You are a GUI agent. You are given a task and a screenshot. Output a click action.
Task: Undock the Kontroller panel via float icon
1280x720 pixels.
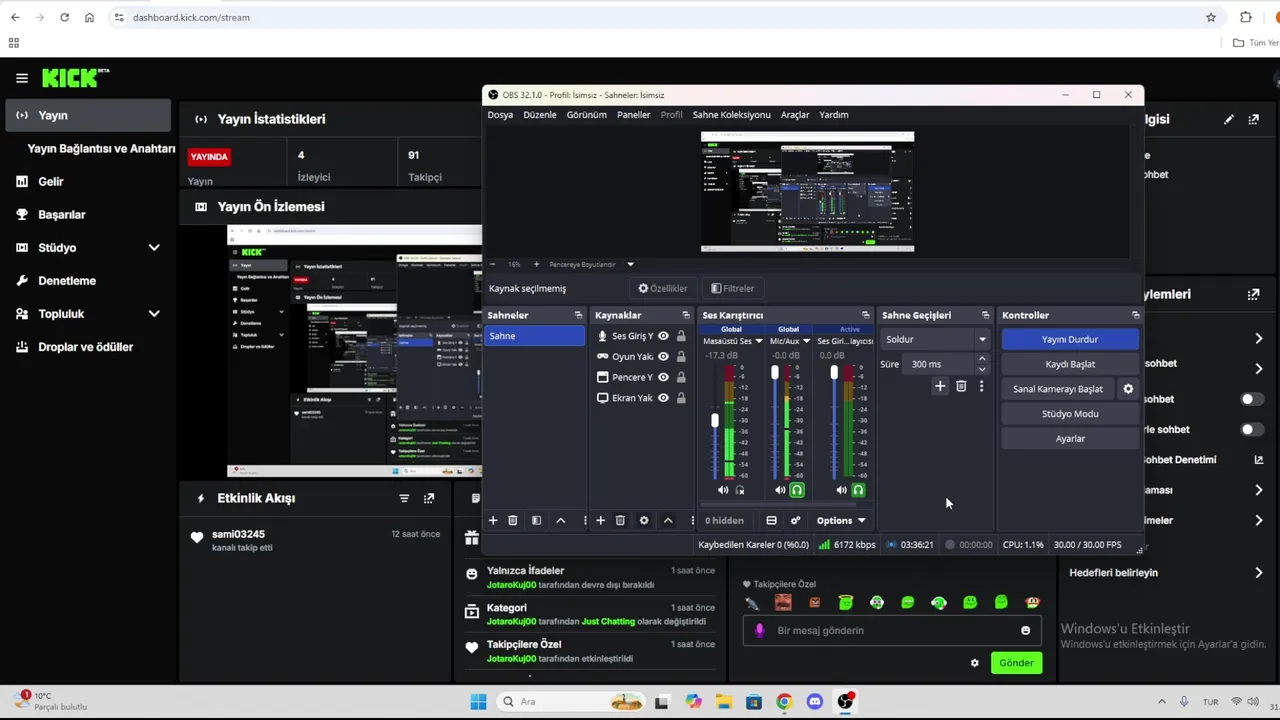click(x=1135, y=315)
